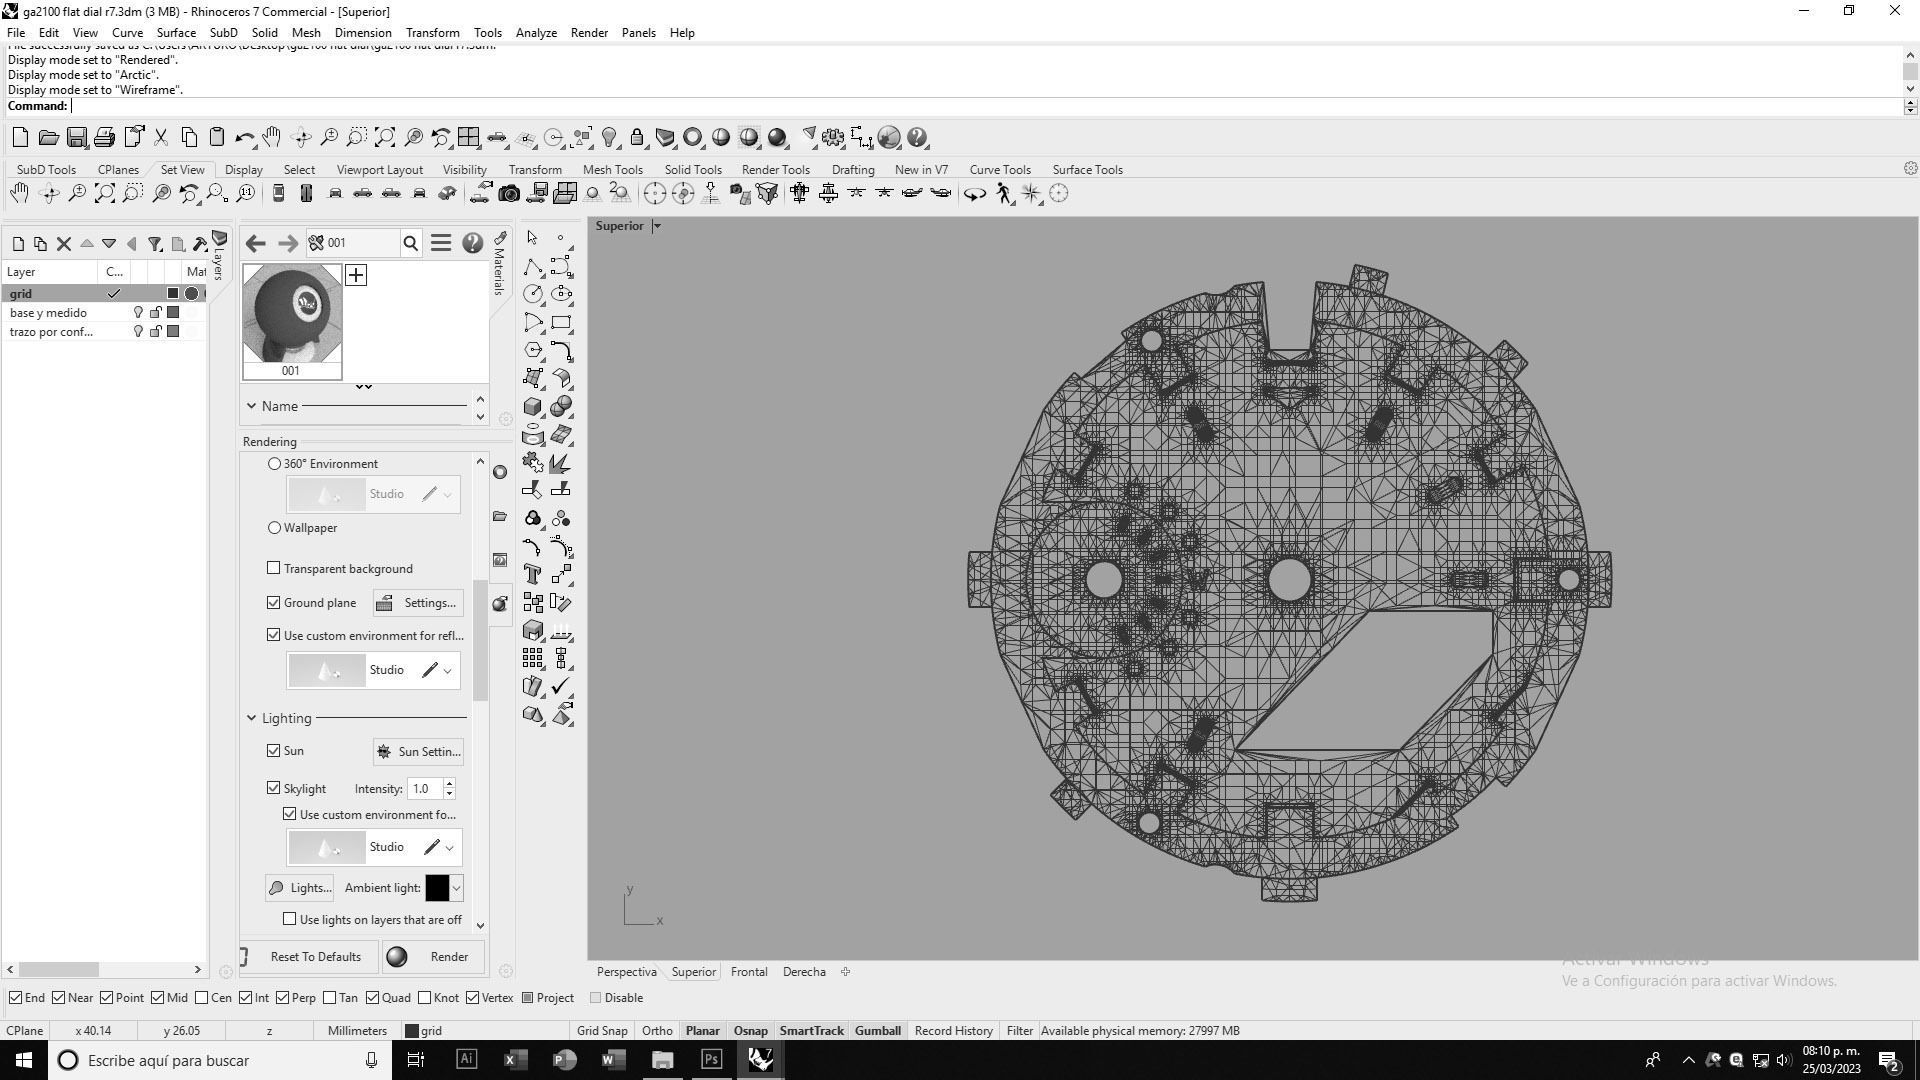
Task: Toggle the Sun checkbox
Action: point(274,751)
